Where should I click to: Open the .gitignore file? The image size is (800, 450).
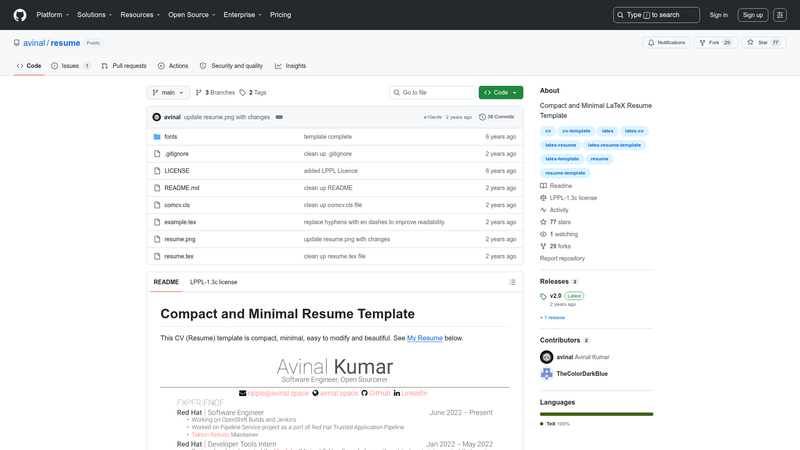(x=177, y=154)
